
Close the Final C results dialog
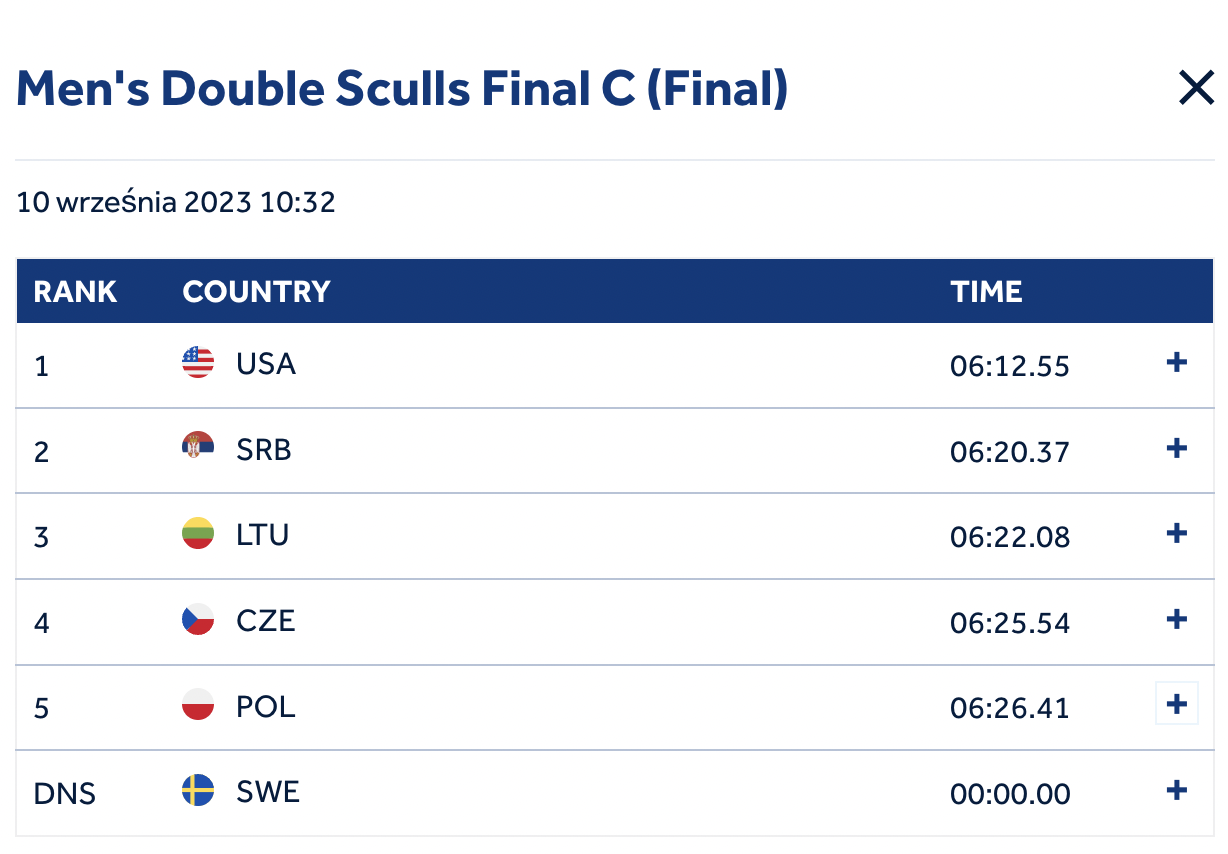click(x=1196, y=90)
